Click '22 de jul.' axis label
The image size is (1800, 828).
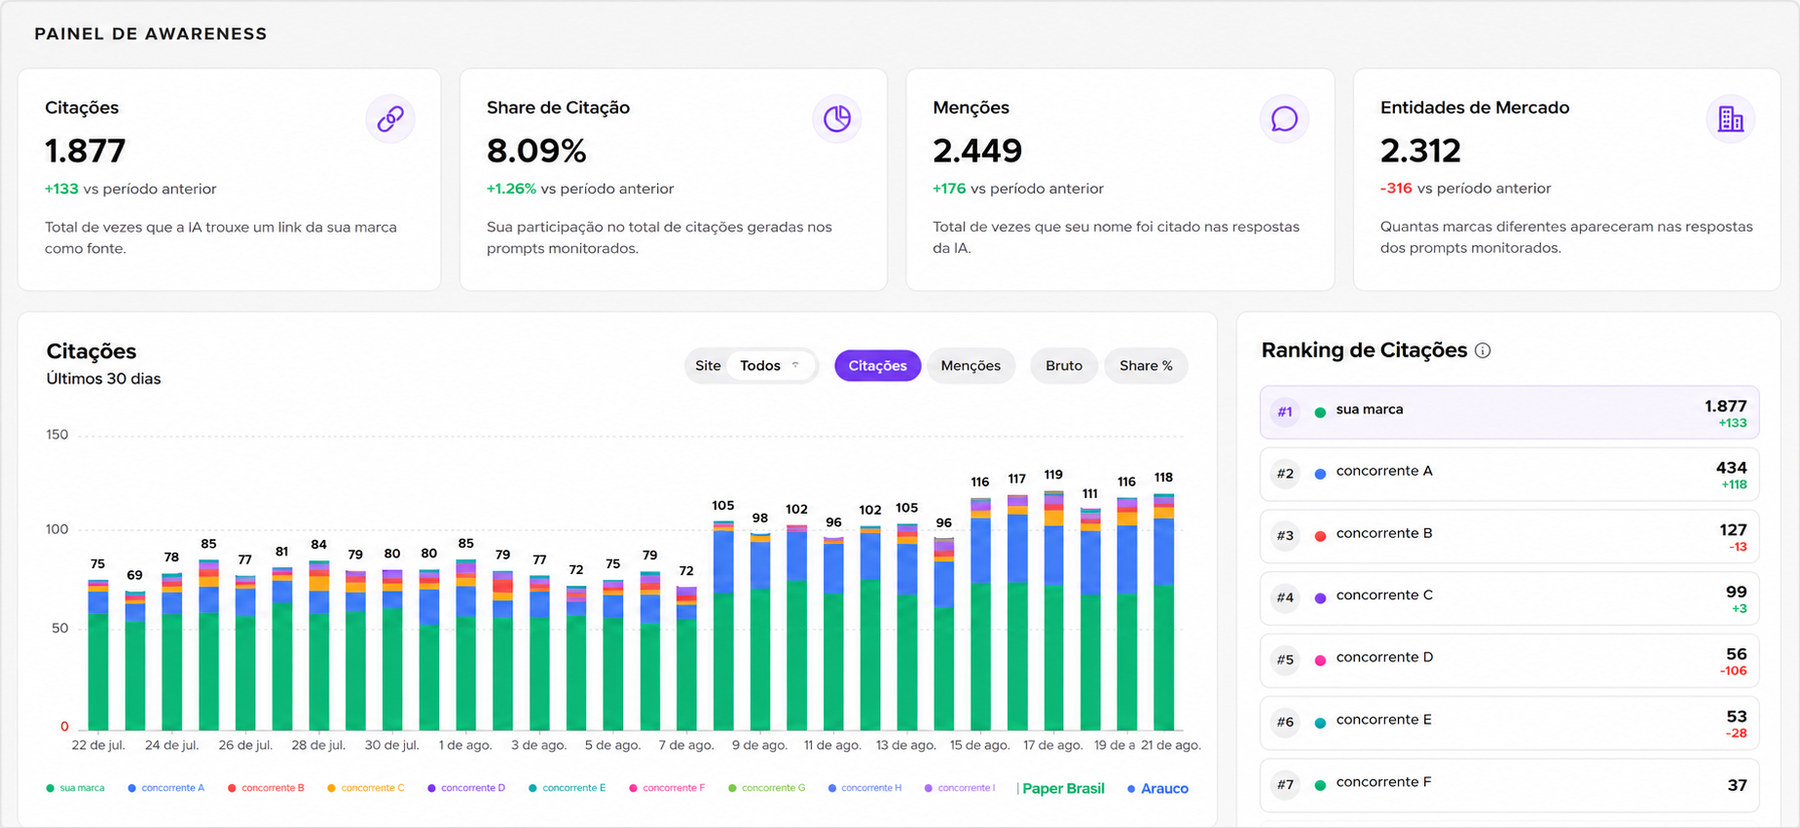click(x=98, y=745)
